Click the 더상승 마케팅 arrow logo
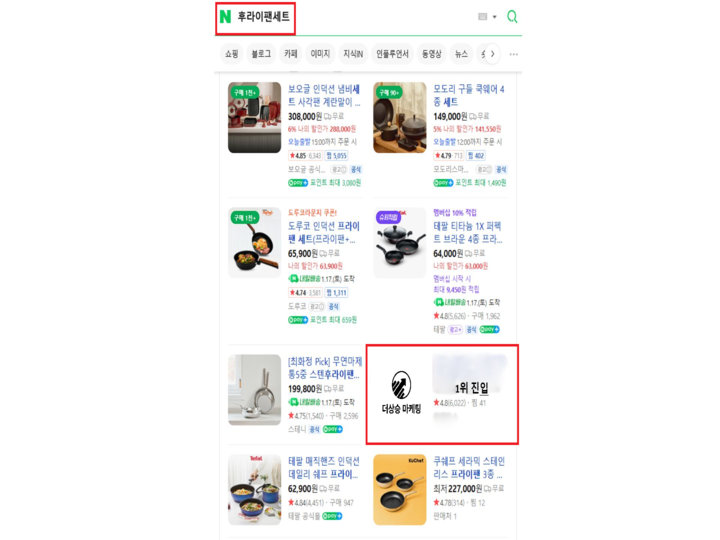The width and height of the screenshot is (720, 540). [x=401, y=385]
